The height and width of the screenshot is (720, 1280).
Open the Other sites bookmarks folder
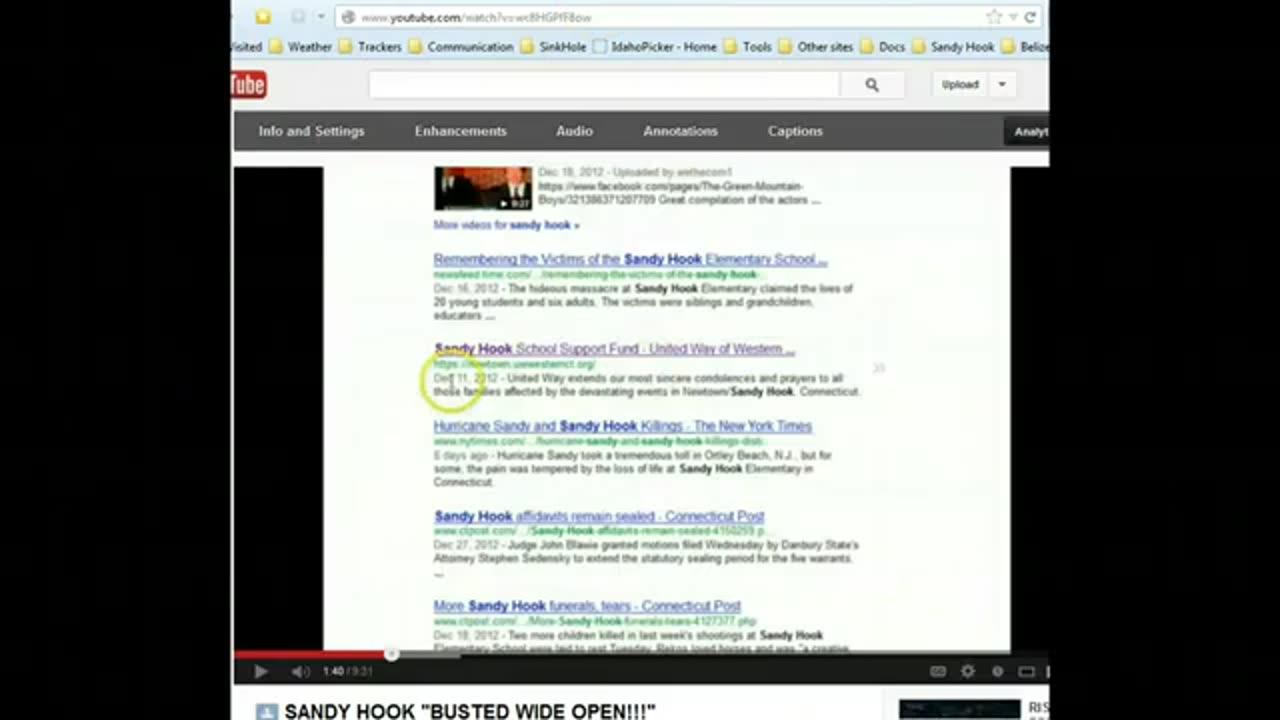click(816, 47)
